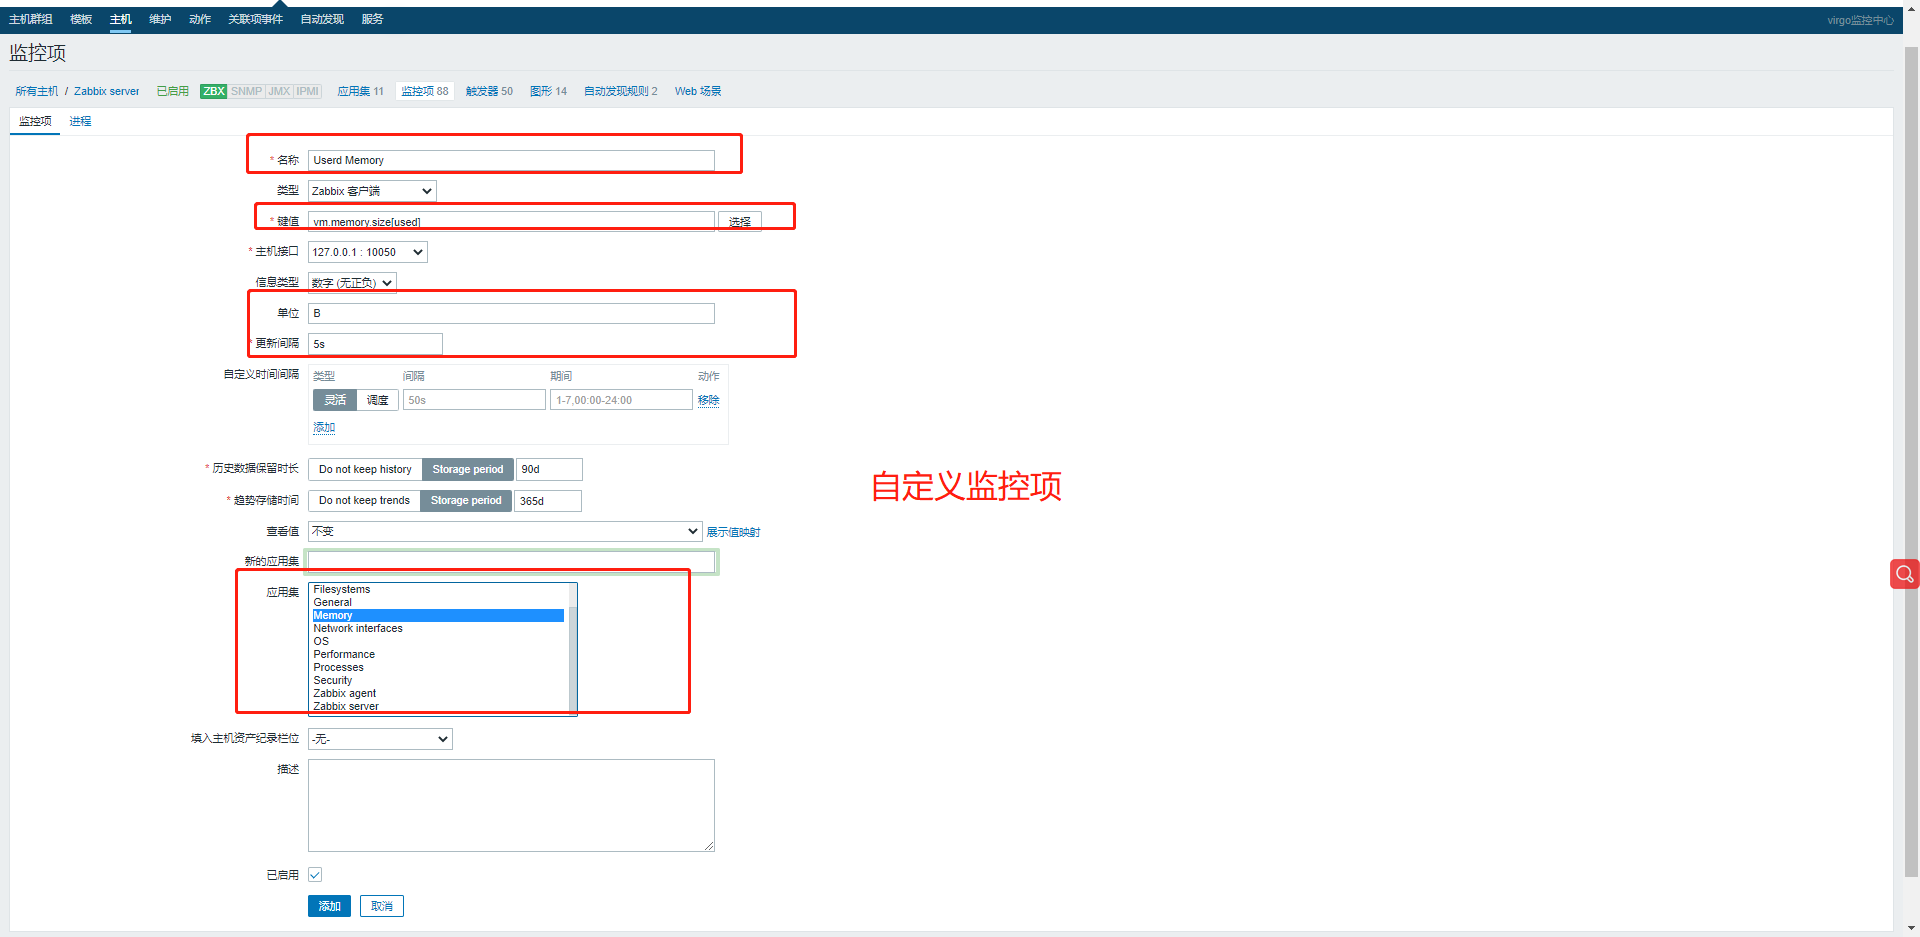Click the 单位 field containing B
The height and width of the screenshot is (937, 1920).
(511, 313)
